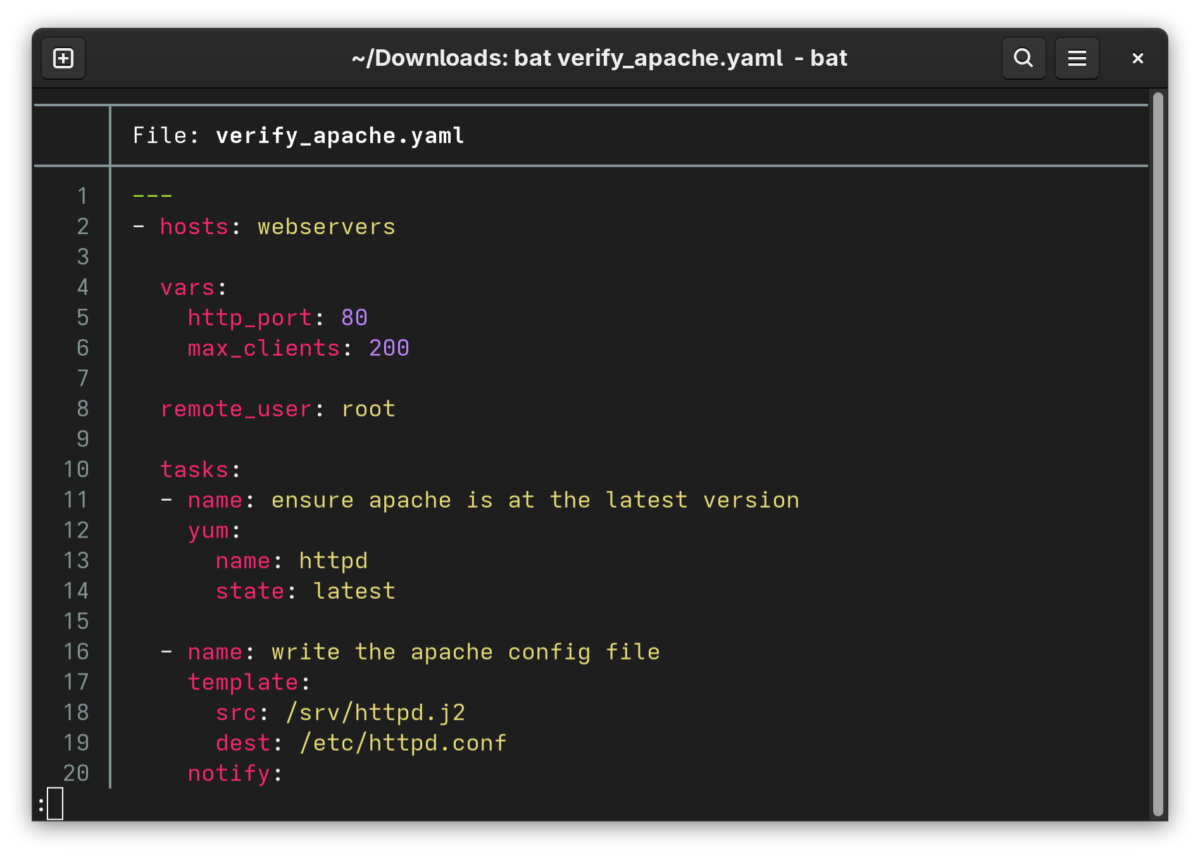1200x857 pixels.
Task: Click the 'dest' key on line 19
Action: tap(243, 743)
